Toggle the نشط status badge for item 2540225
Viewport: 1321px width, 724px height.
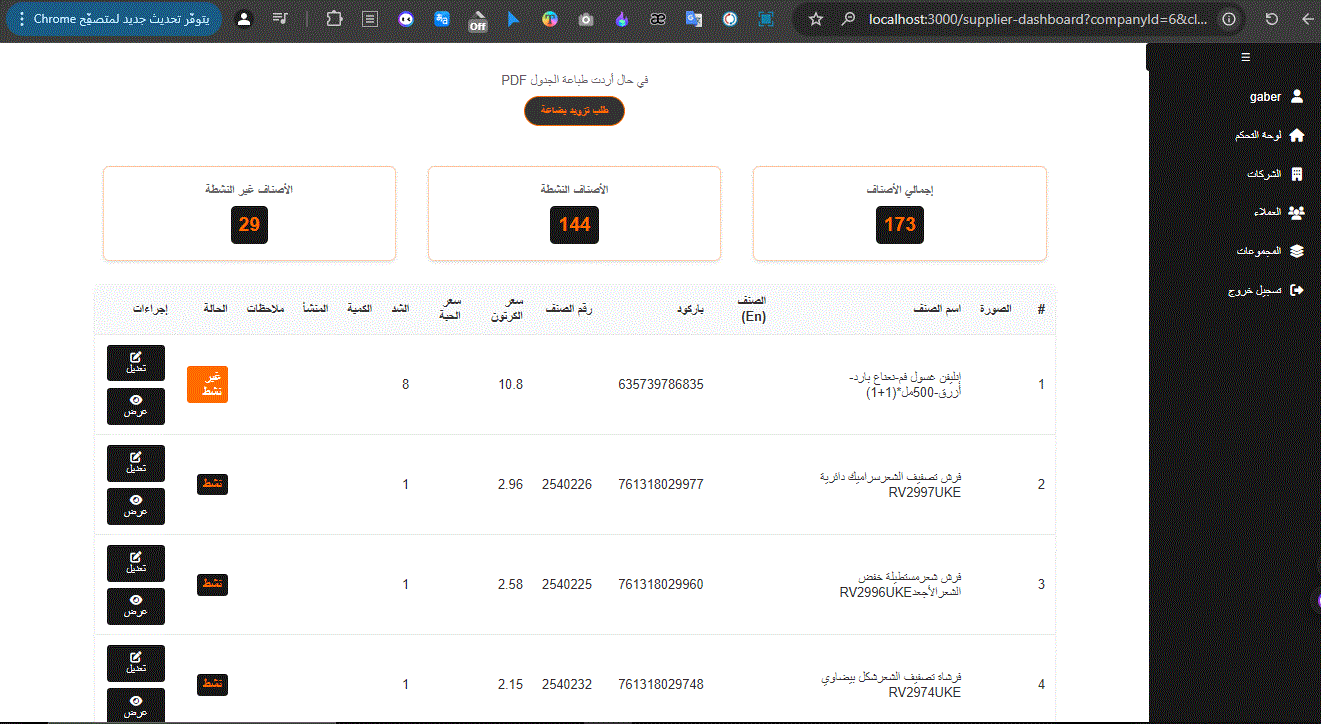coord(212,584)
